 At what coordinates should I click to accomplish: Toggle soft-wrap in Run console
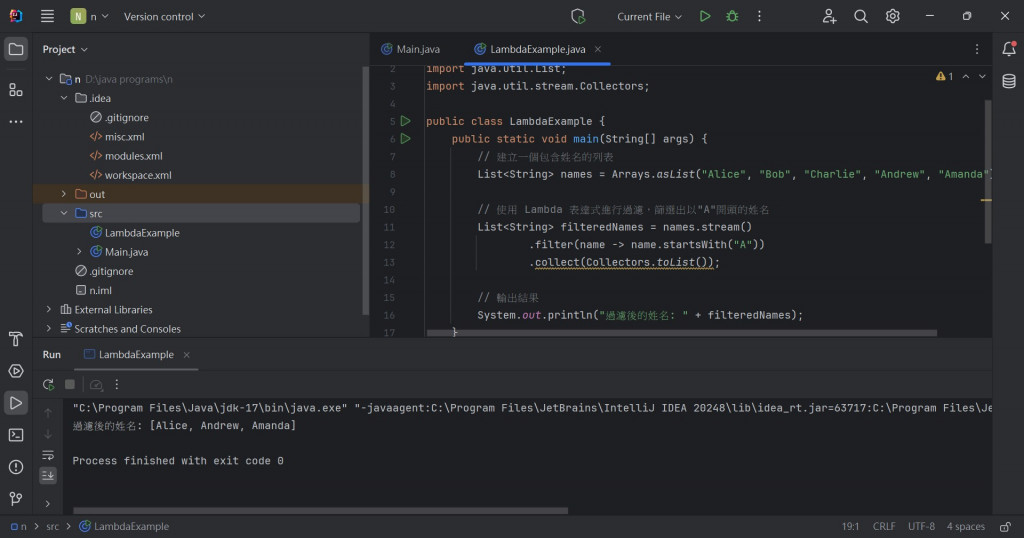[48, 455]
